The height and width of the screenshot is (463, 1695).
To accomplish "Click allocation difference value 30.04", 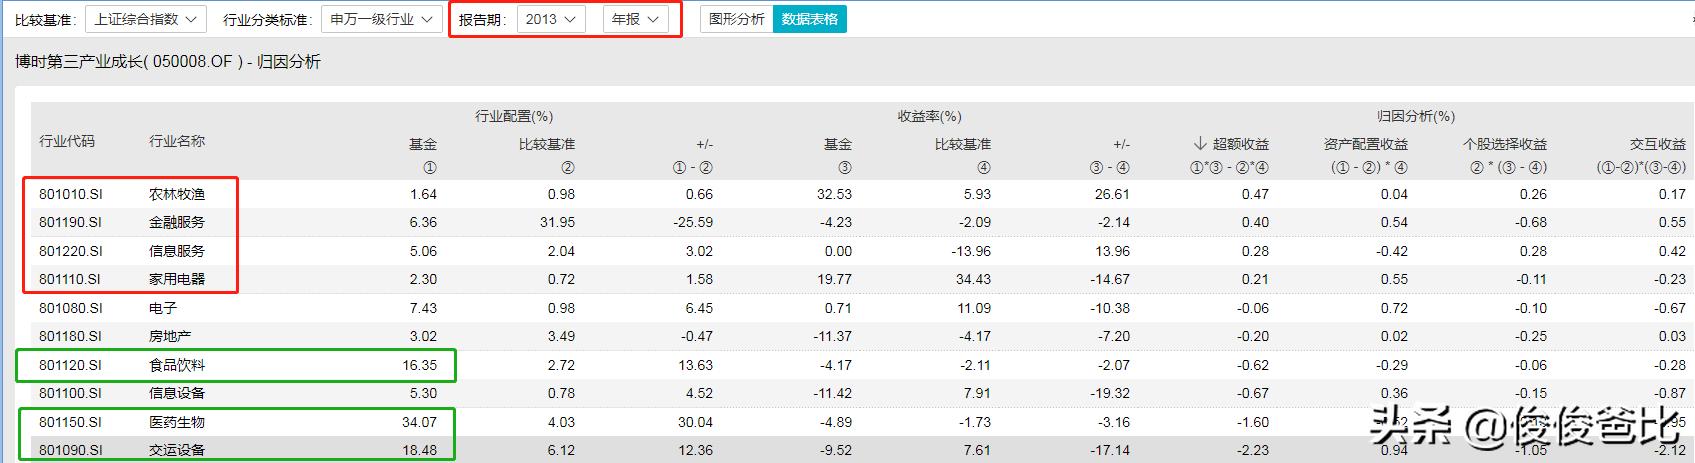I will tap(696, 422).
